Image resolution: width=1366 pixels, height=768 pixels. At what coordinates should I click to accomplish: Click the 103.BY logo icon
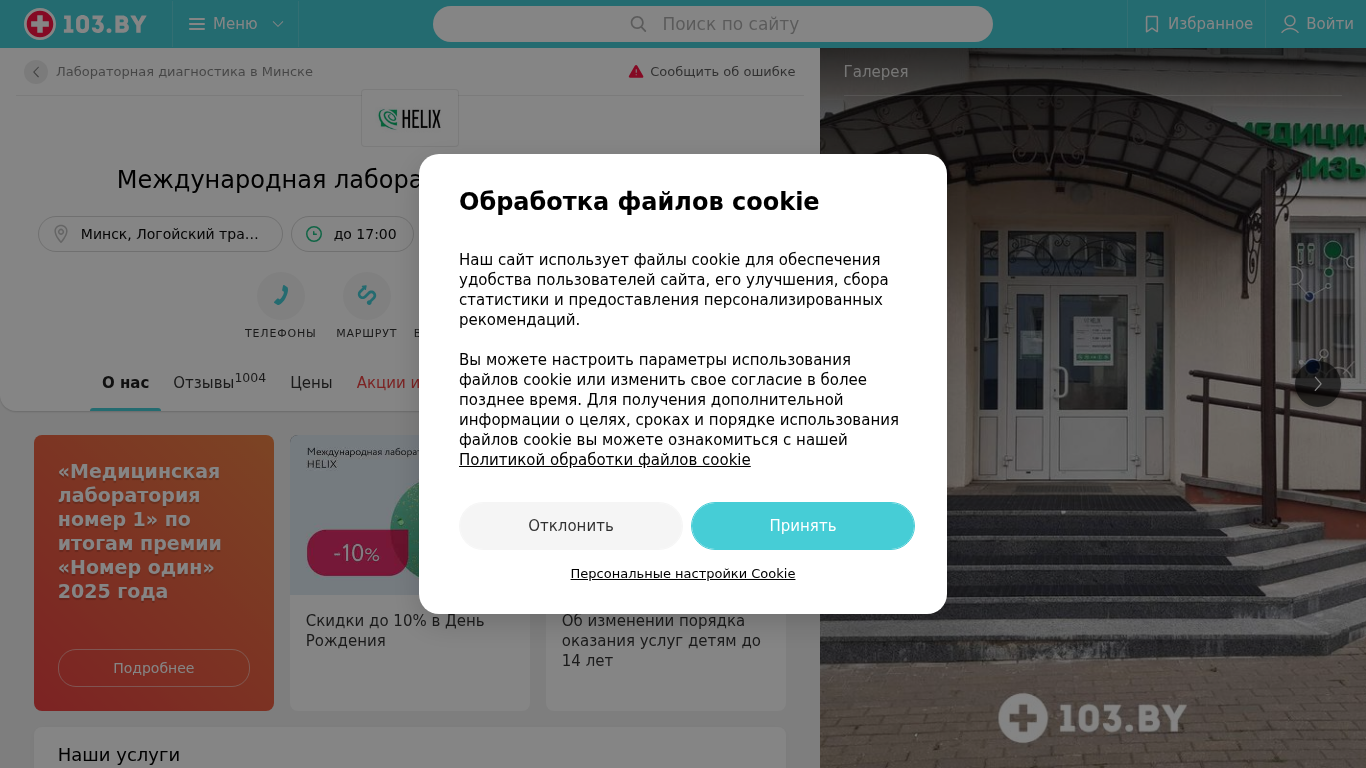pyautogui.click(x=40, y=24)
